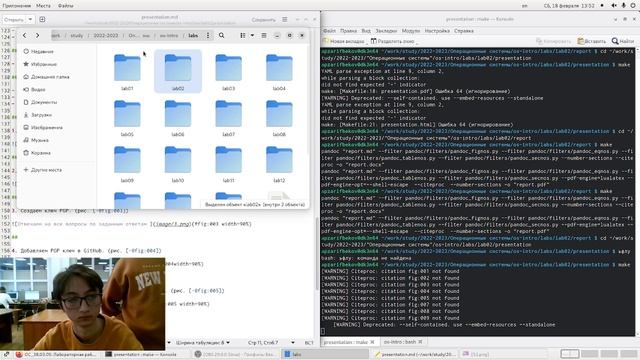Image resolution: width=640 pixels, height=360 pixels.
Task: Expand the Открыть dropdown arrow
Action: [x=30, y=19]
